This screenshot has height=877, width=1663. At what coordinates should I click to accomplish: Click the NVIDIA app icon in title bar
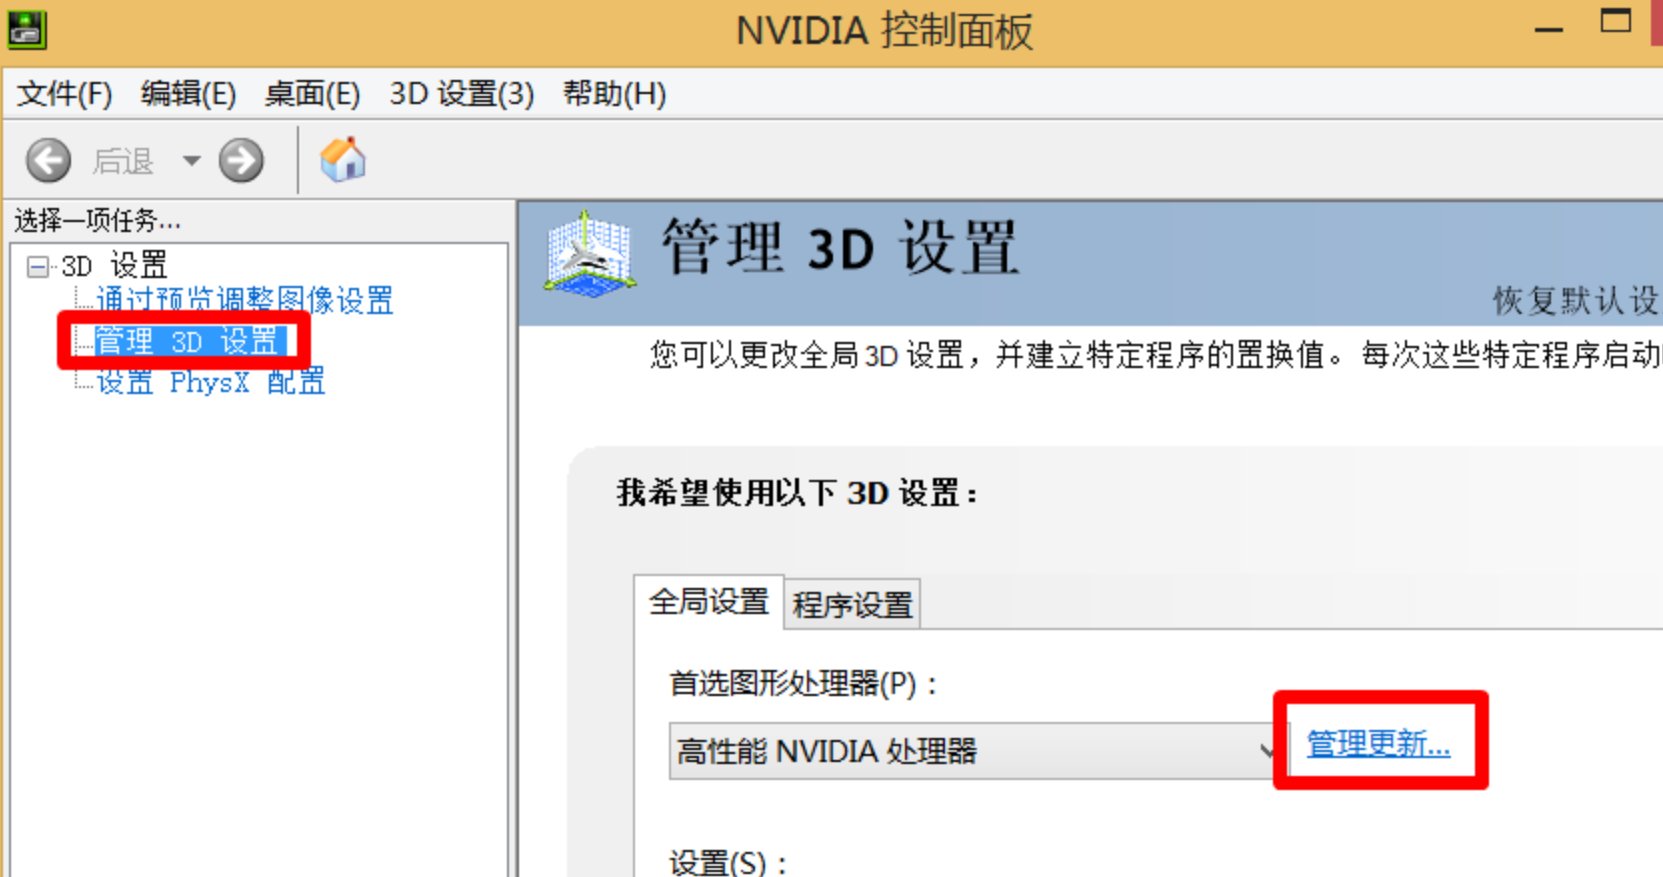click(26, 29)
